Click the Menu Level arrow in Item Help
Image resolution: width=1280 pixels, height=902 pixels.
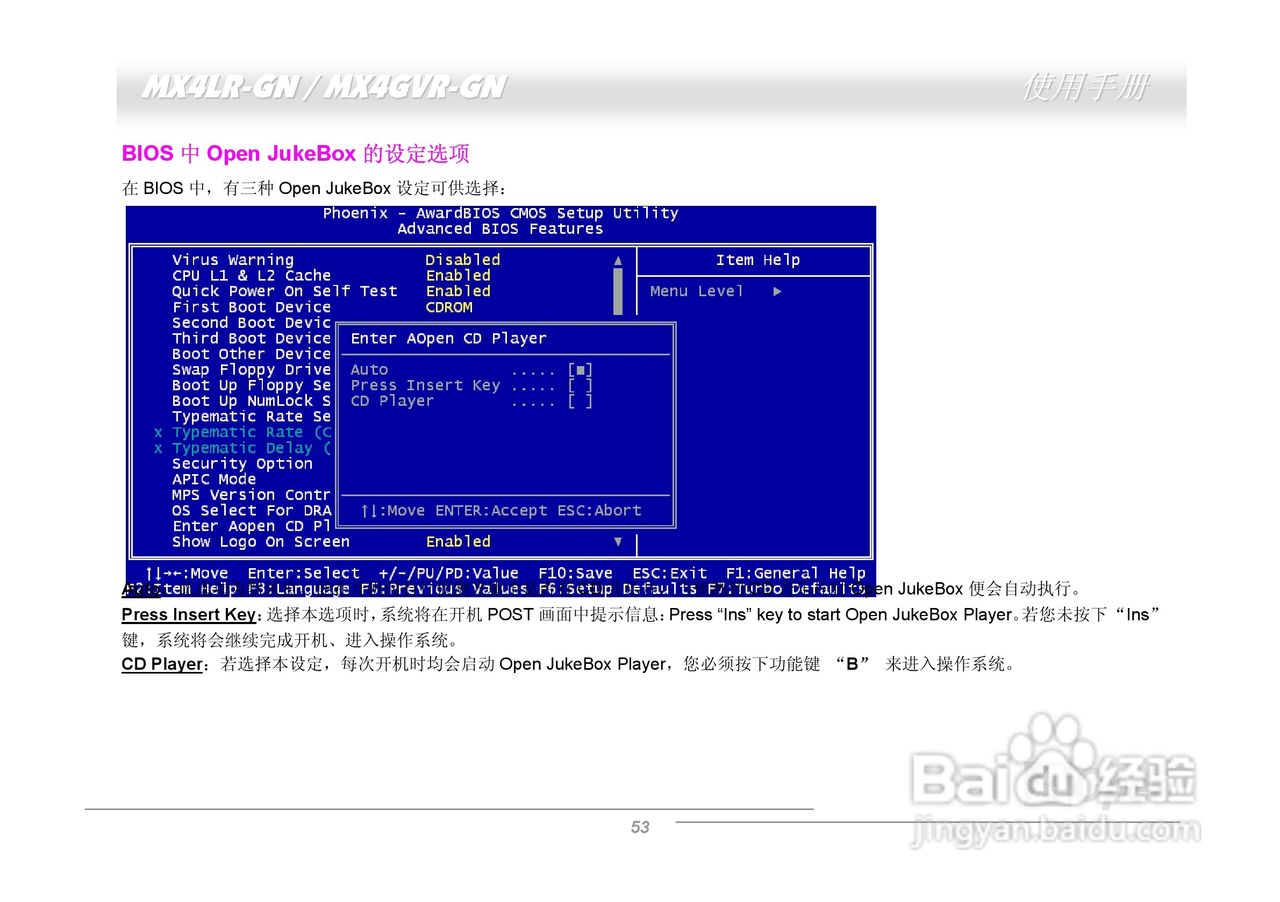pos(777,291)
